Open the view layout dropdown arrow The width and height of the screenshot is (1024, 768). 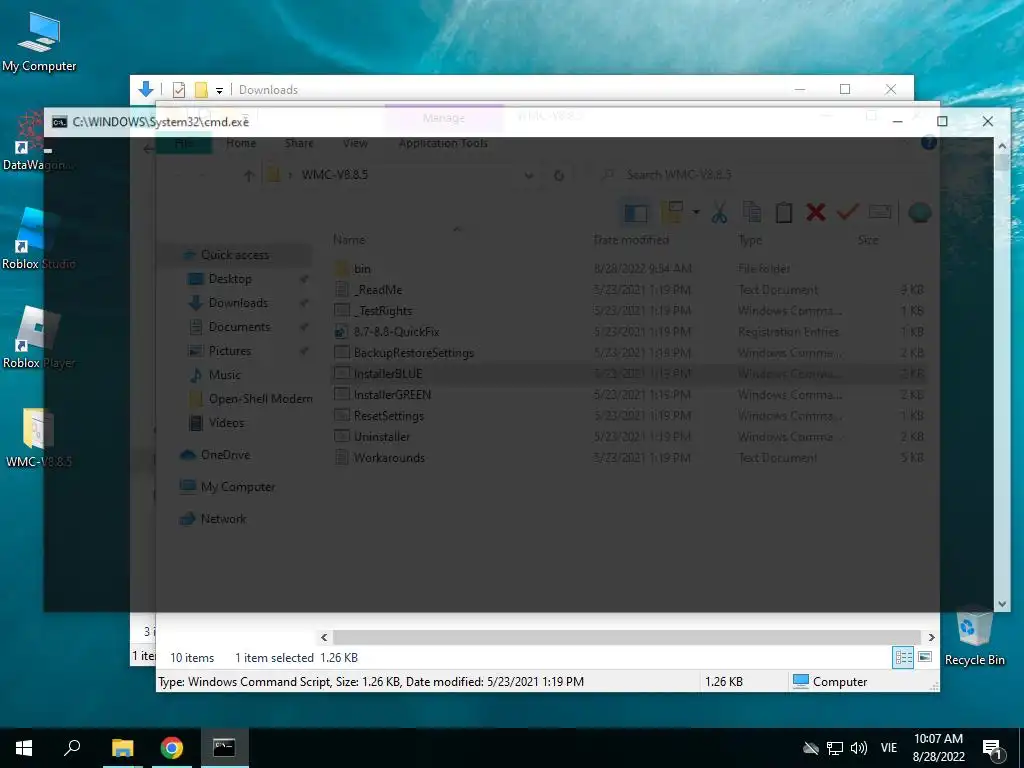tap(696, 212)
